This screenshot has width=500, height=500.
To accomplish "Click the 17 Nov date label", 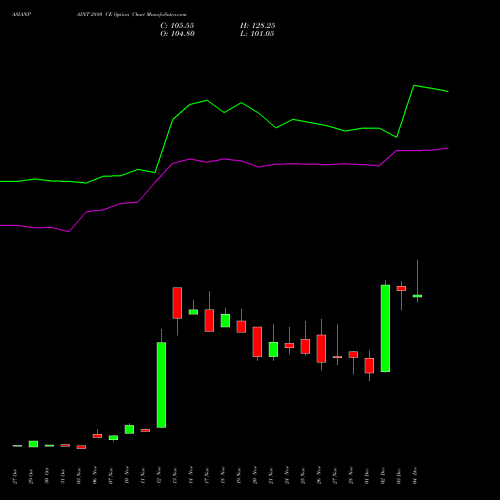I will pos(207,476).
